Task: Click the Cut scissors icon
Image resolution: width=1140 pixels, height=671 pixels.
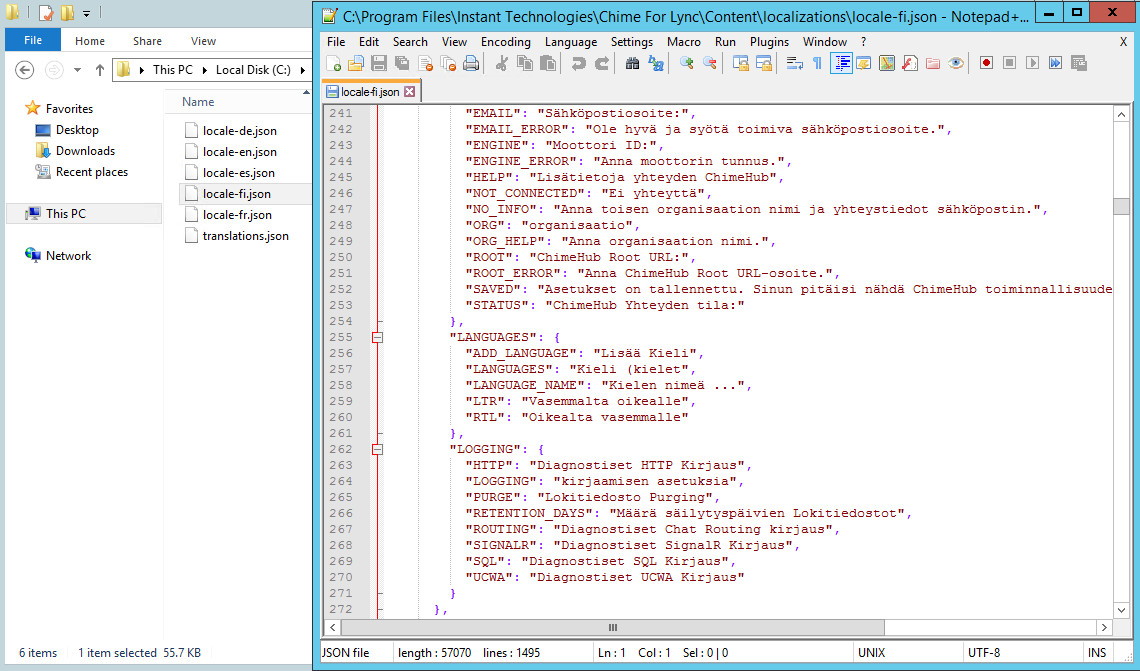Action: [502, 64]
